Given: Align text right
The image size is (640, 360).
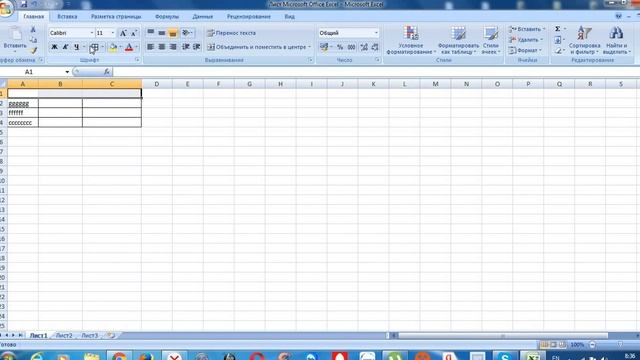Looking at the screenshot, I should point(173,47).
